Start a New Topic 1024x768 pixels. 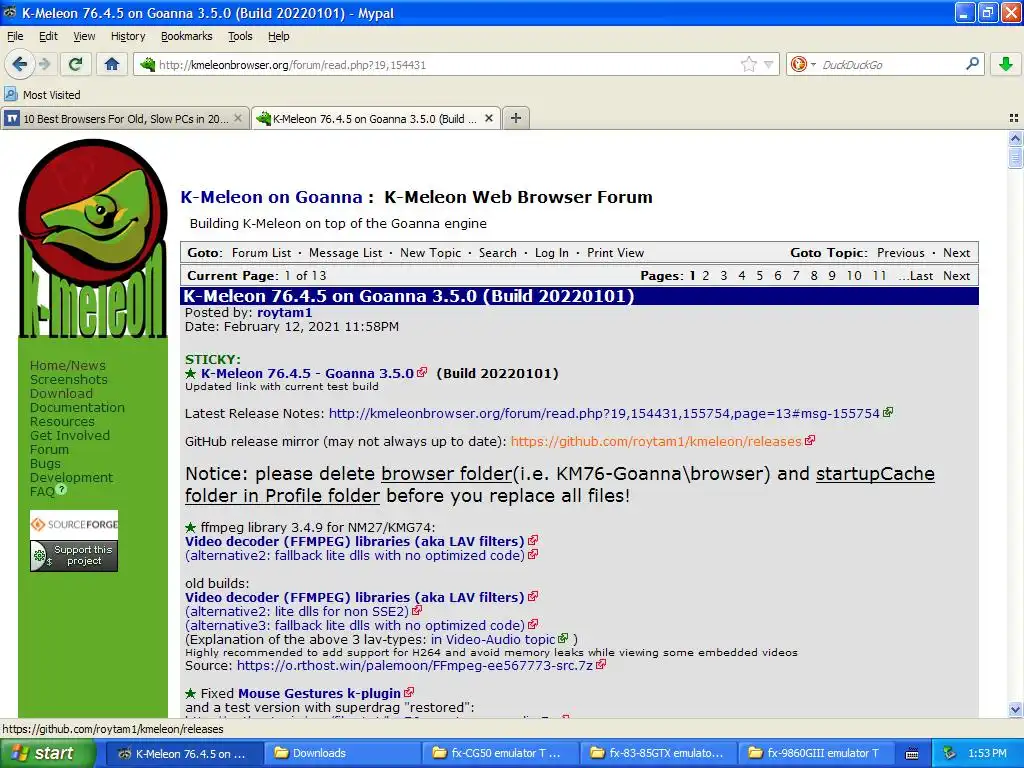point(430,253)
